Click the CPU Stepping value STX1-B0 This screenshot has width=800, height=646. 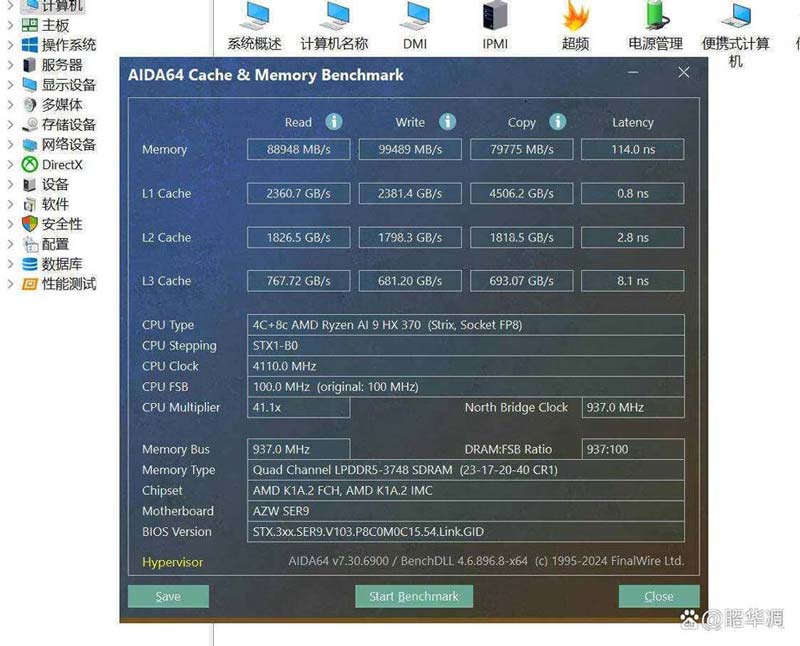466,345
